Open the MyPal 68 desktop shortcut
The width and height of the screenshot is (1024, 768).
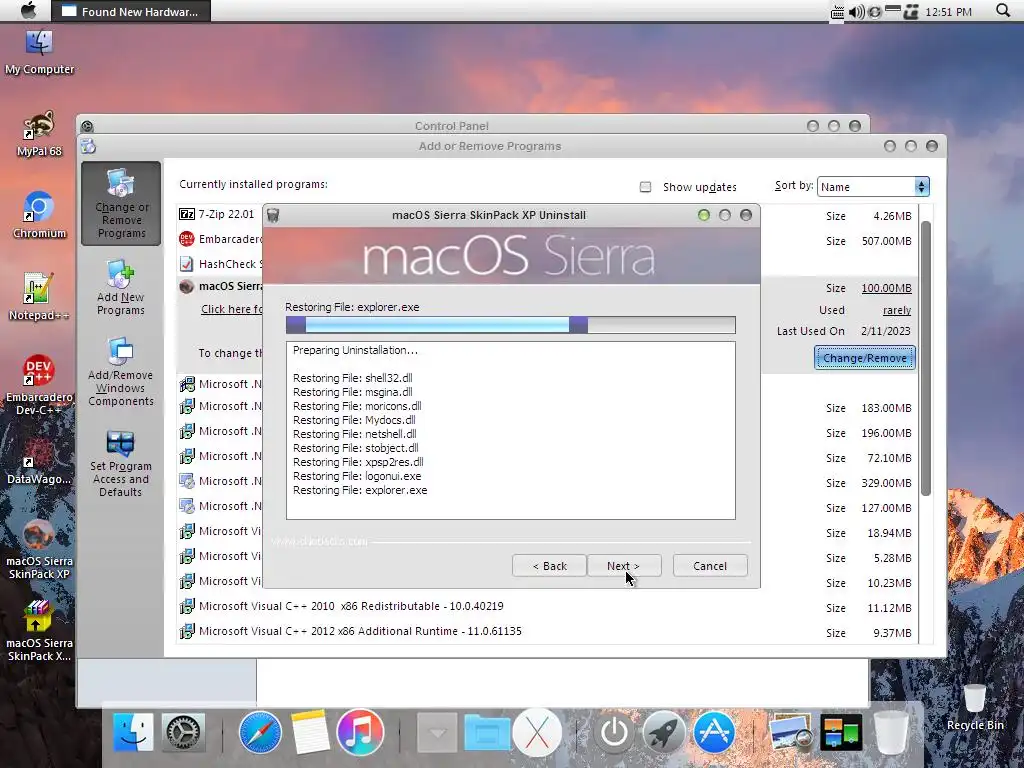click(x=39, y=134)
